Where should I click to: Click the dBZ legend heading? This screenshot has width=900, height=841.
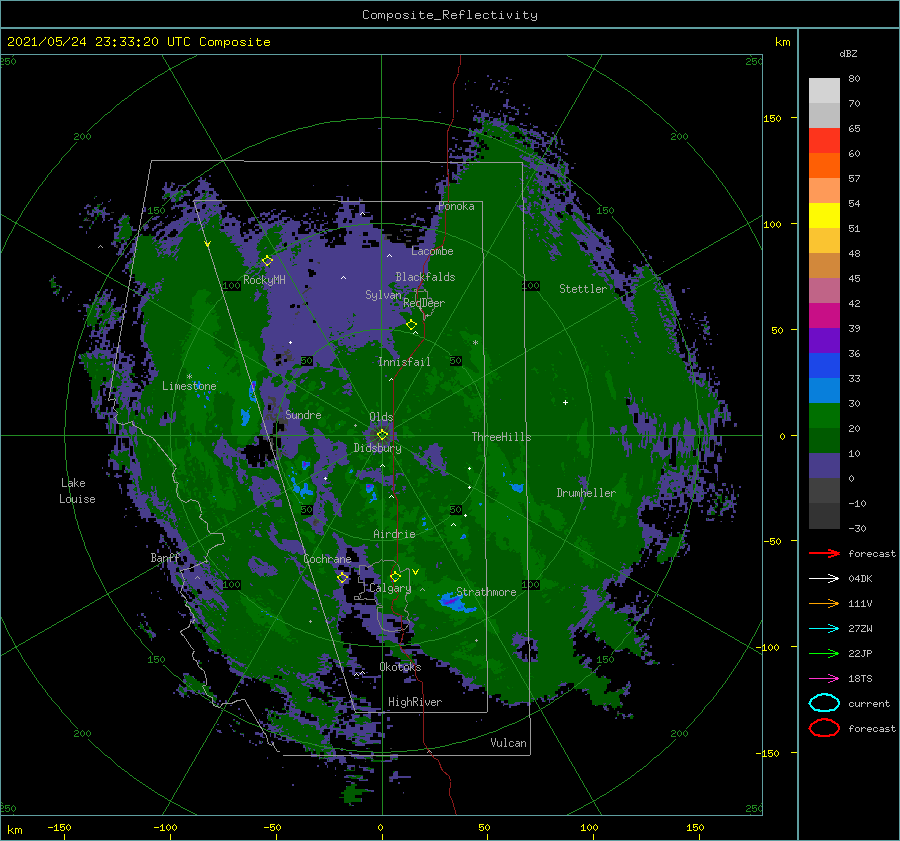[848, 53]
